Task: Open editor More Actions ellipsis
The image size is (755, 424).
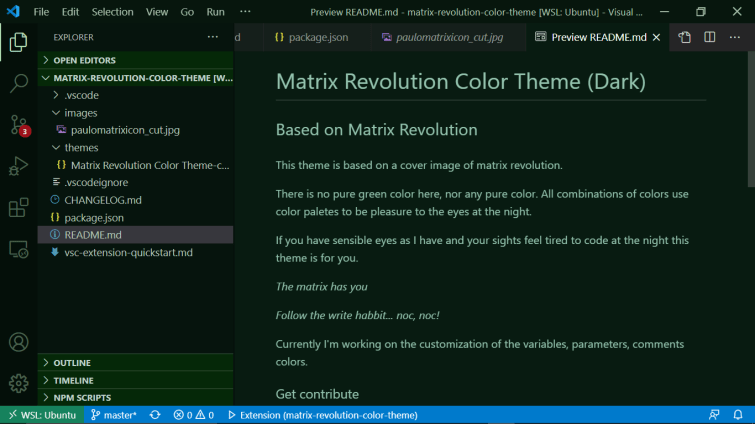Action: pyautogui.click(x=734, y=37)
